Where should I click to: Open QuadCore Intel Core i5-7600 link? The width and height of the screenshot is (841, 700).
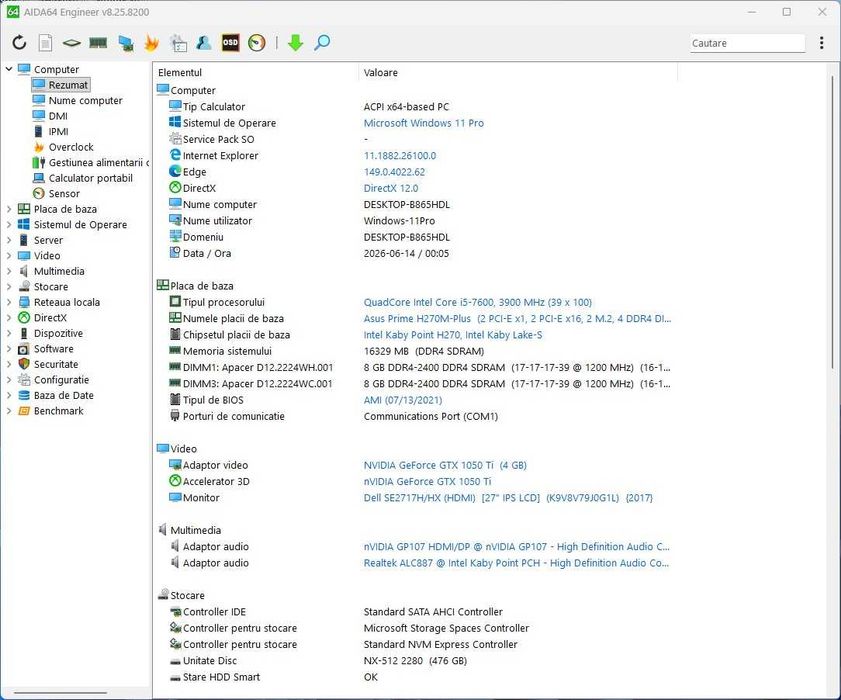click(x=478, y=302)
